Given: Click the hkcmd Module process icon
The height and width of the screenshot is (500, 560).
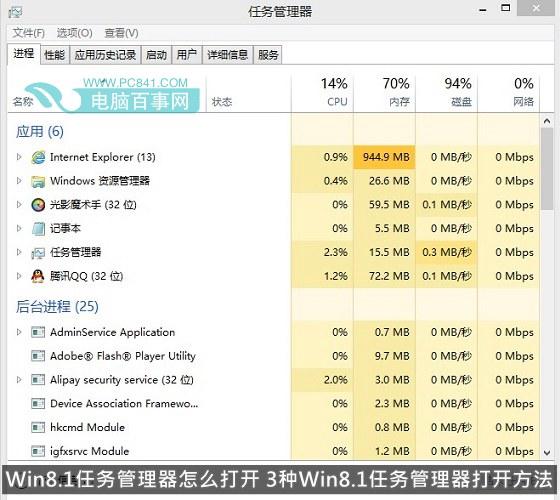Looking at the screenshot, I should click(38, 427).
